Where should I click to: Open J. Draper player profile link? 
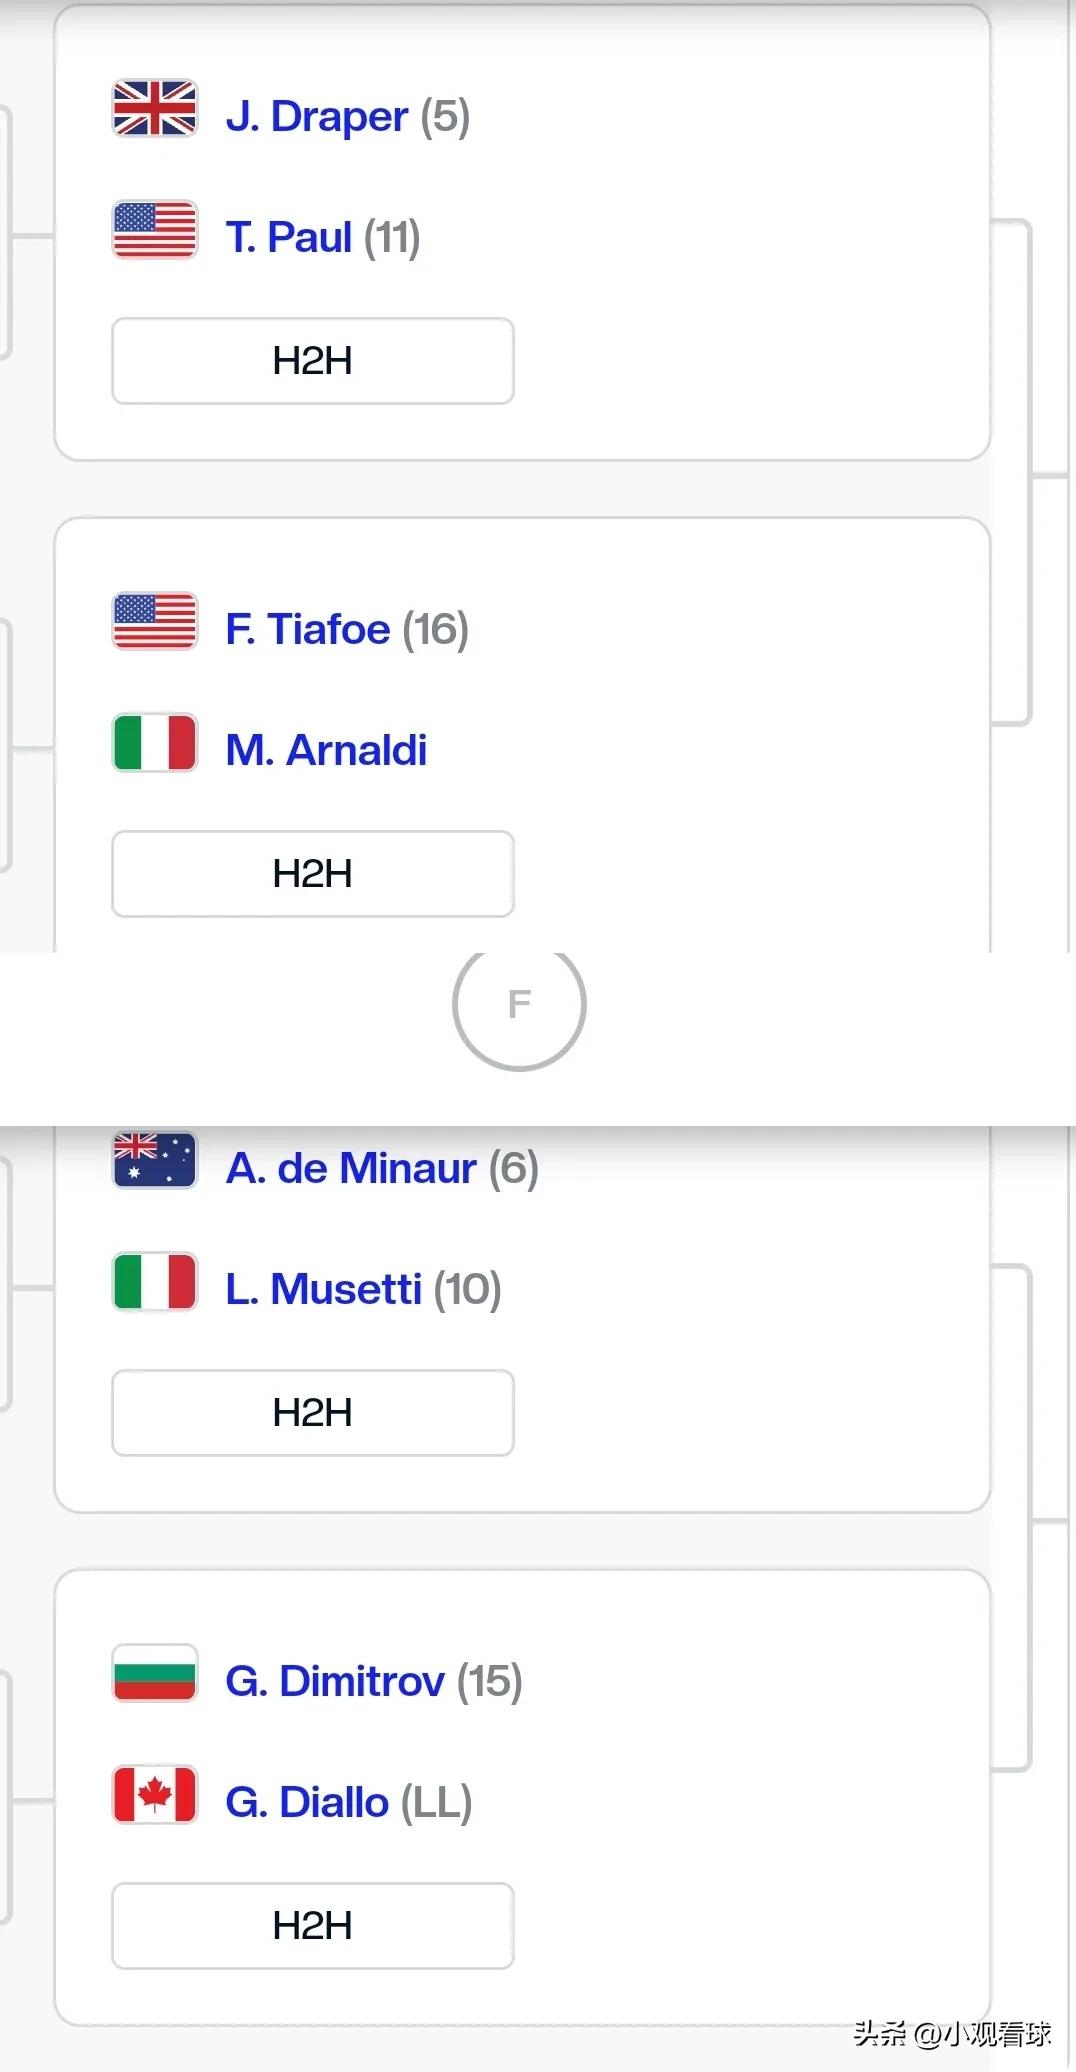(316, 116)
